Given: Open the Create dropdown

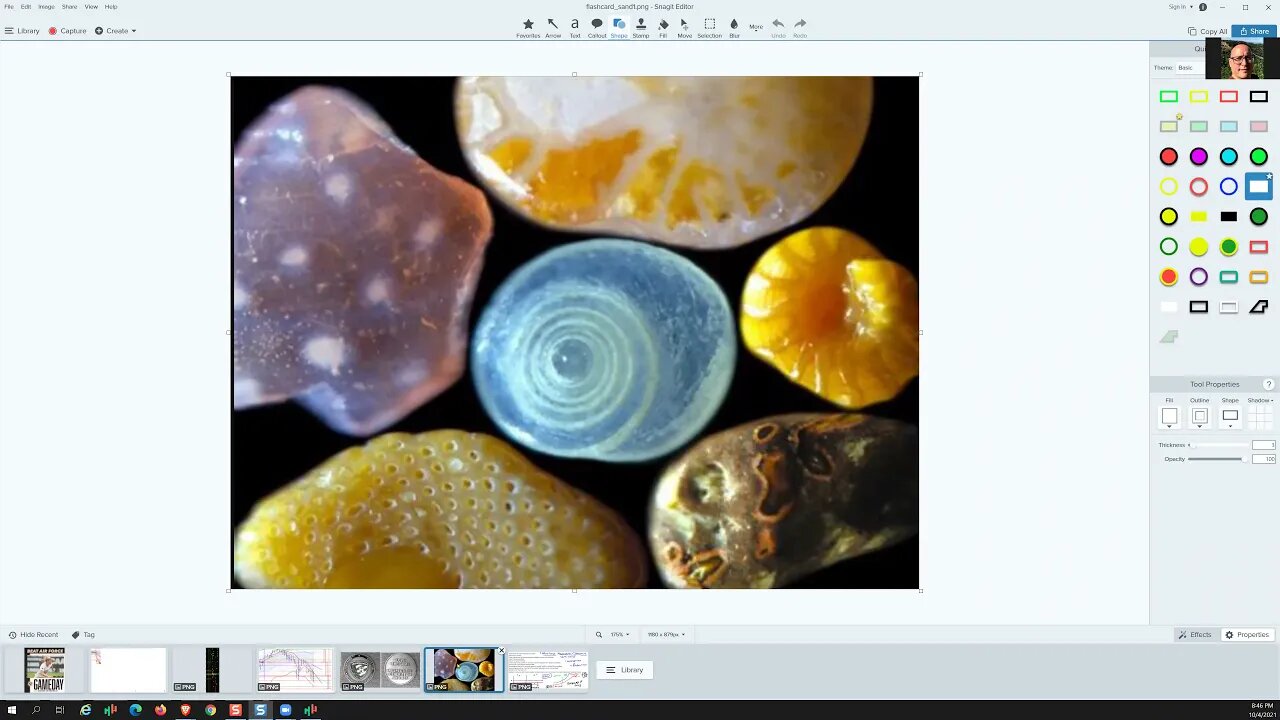Looking at the screenshot, I should (x=116, y=31).
